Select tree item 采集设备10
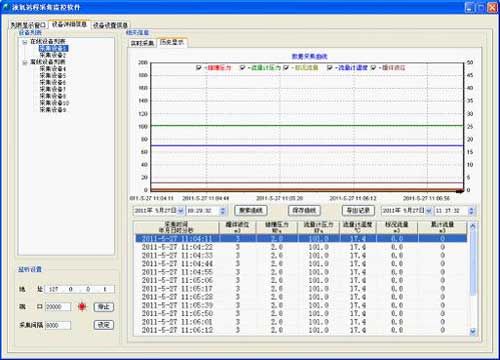This screenshot has width=500, height=360. click(54, 103)
